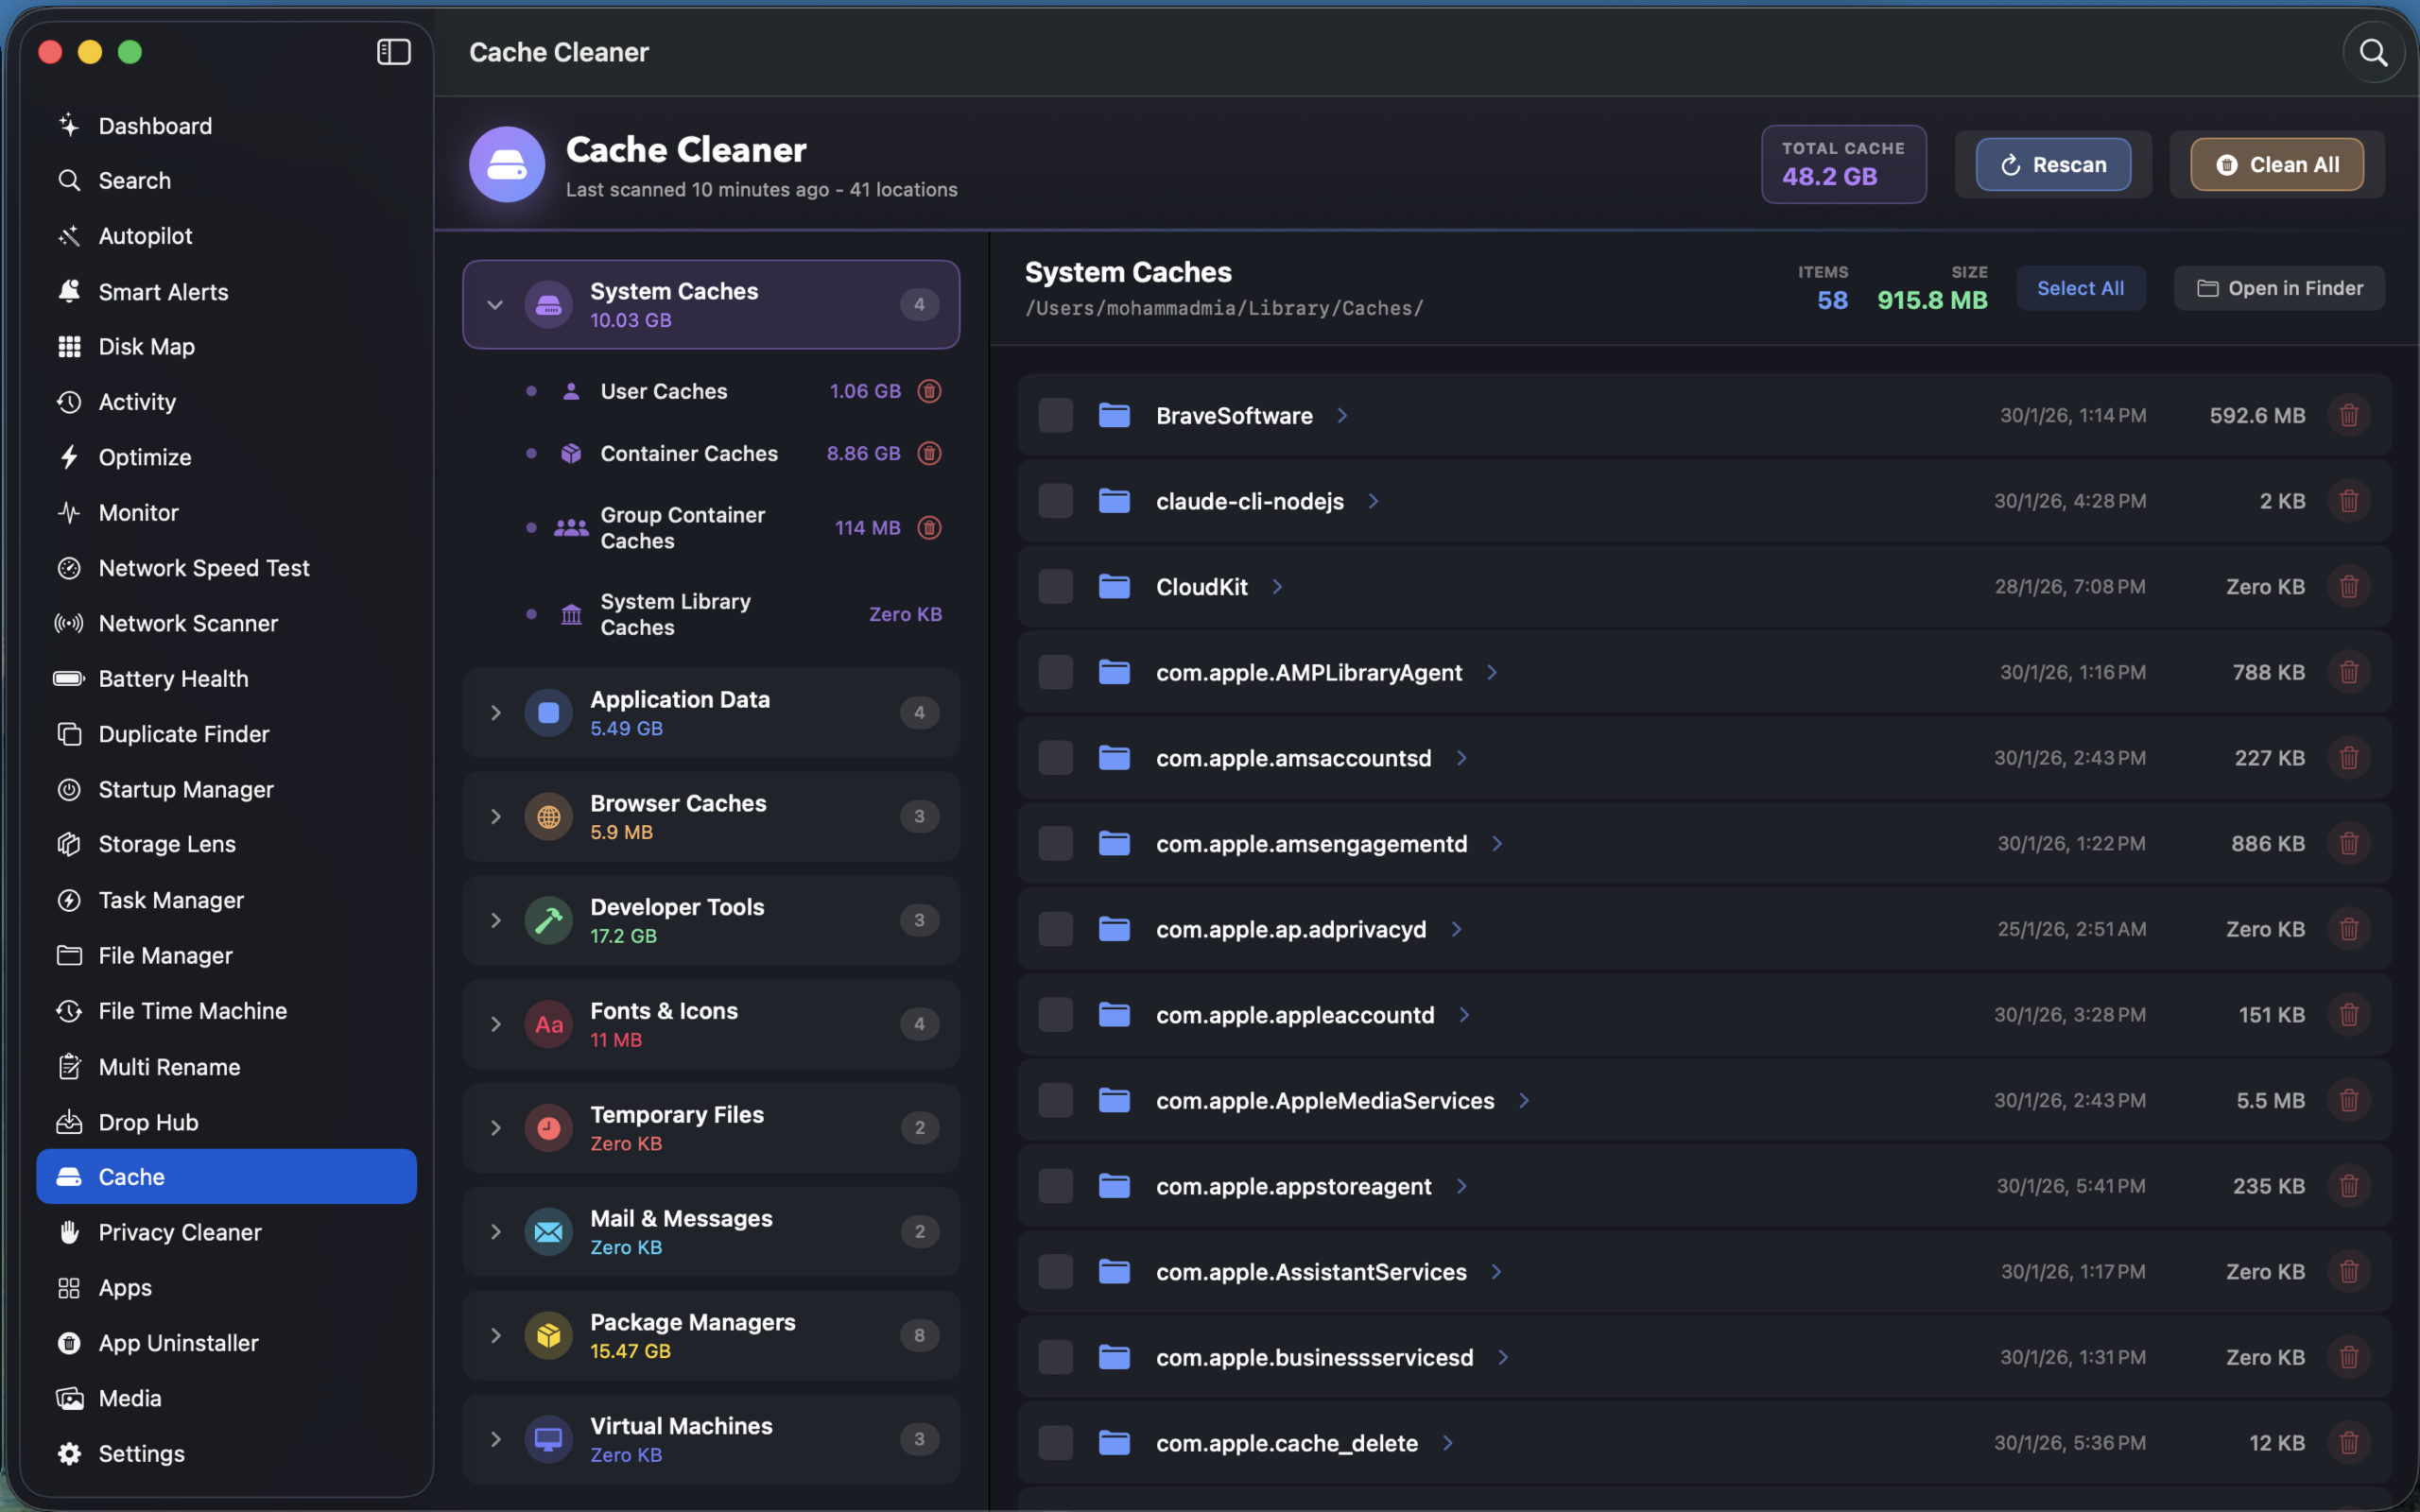Click the Privacy Cleaner hand icon
Viewport: 2420px width, 1512px height.
coord(69,1232)
